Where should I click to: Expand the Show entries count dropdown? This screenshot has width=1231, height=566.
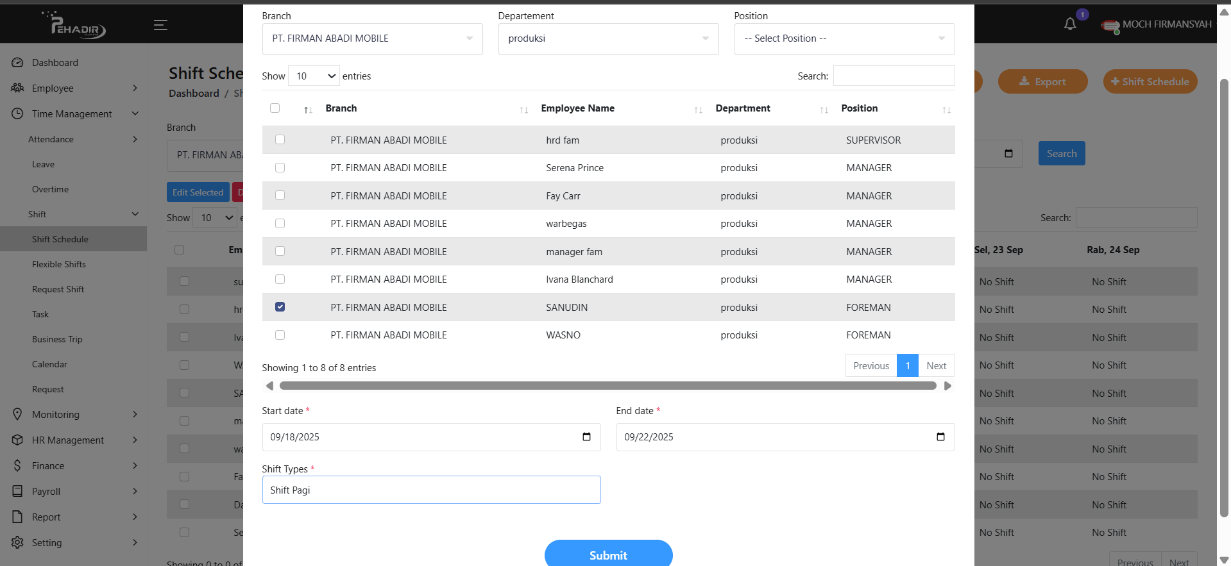[x=313, y=76]
